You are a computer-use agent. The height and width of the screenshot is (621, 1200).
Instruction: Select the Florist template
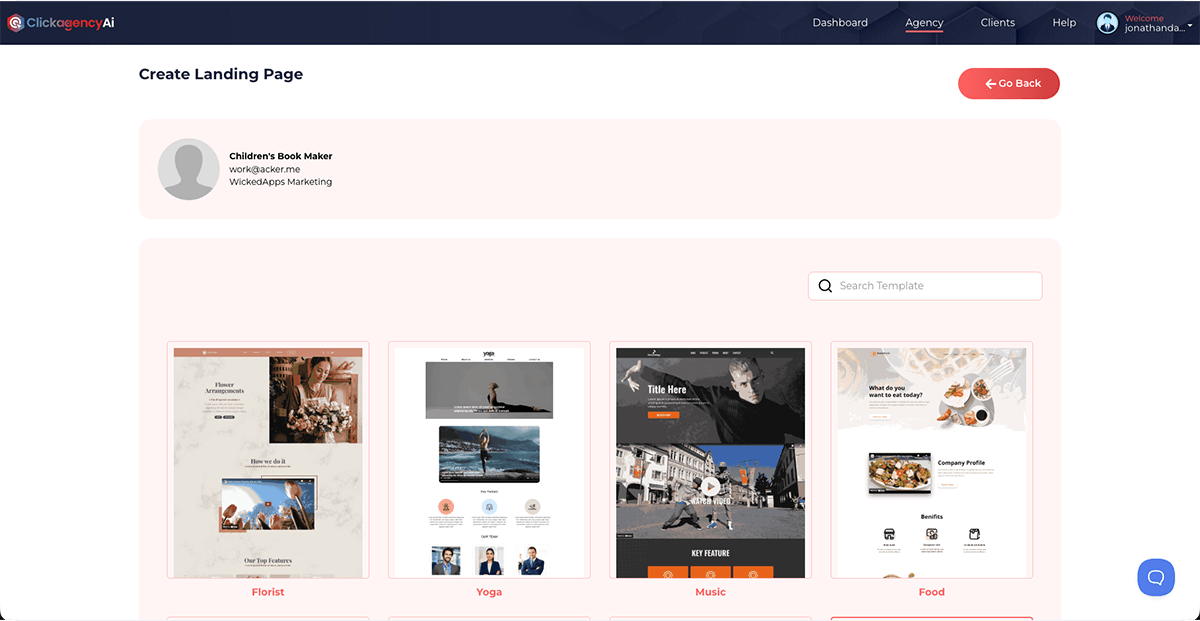(268, 460)
